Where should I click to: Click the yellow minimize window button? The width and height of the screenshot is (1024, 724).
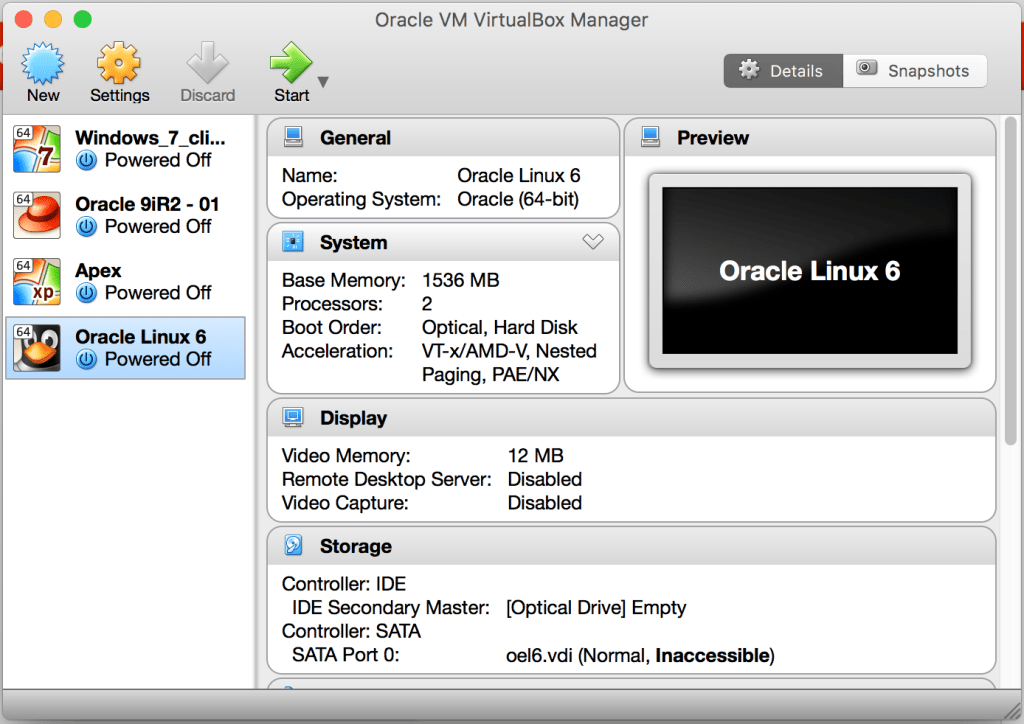click(53, 19)
